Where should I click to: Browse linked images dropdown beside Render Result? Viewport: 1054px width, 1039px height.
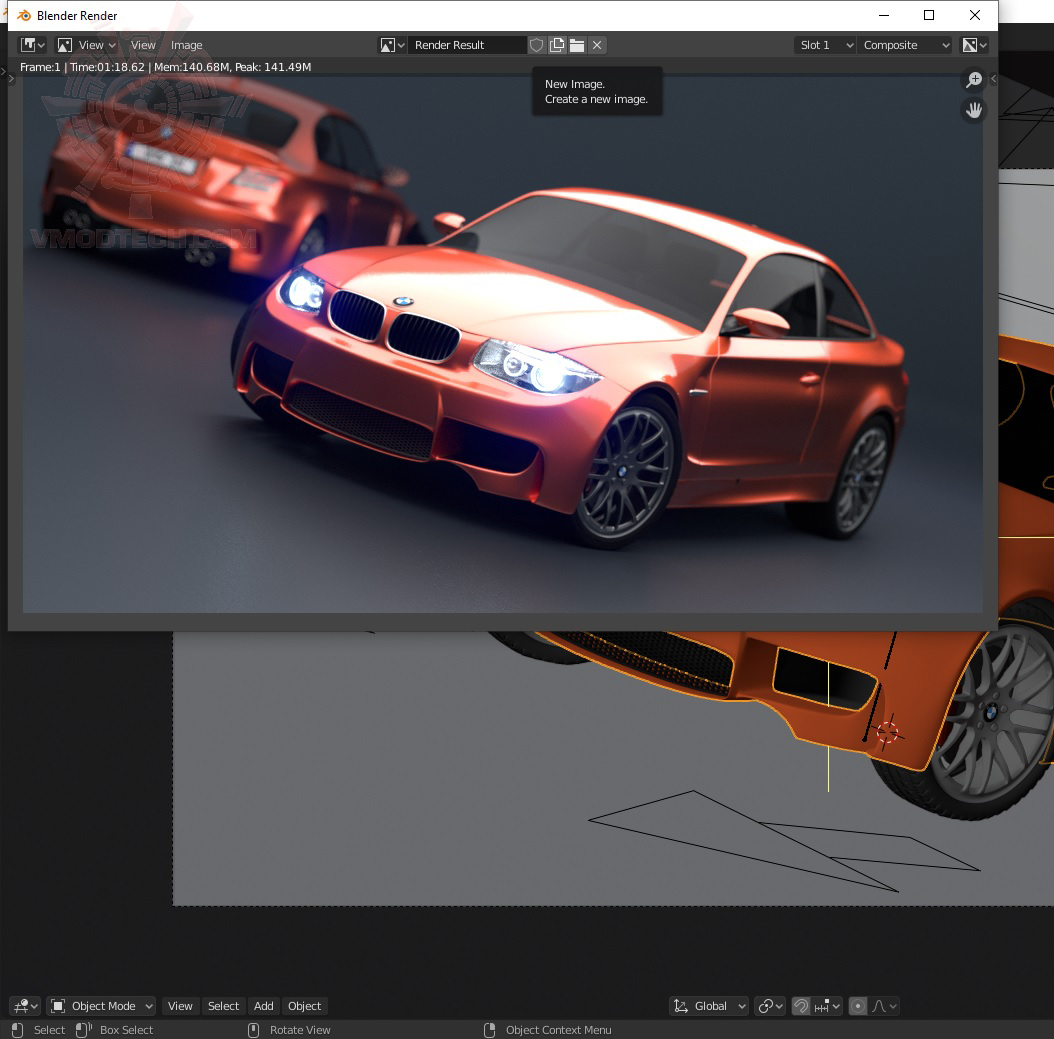tap(393, 45)
